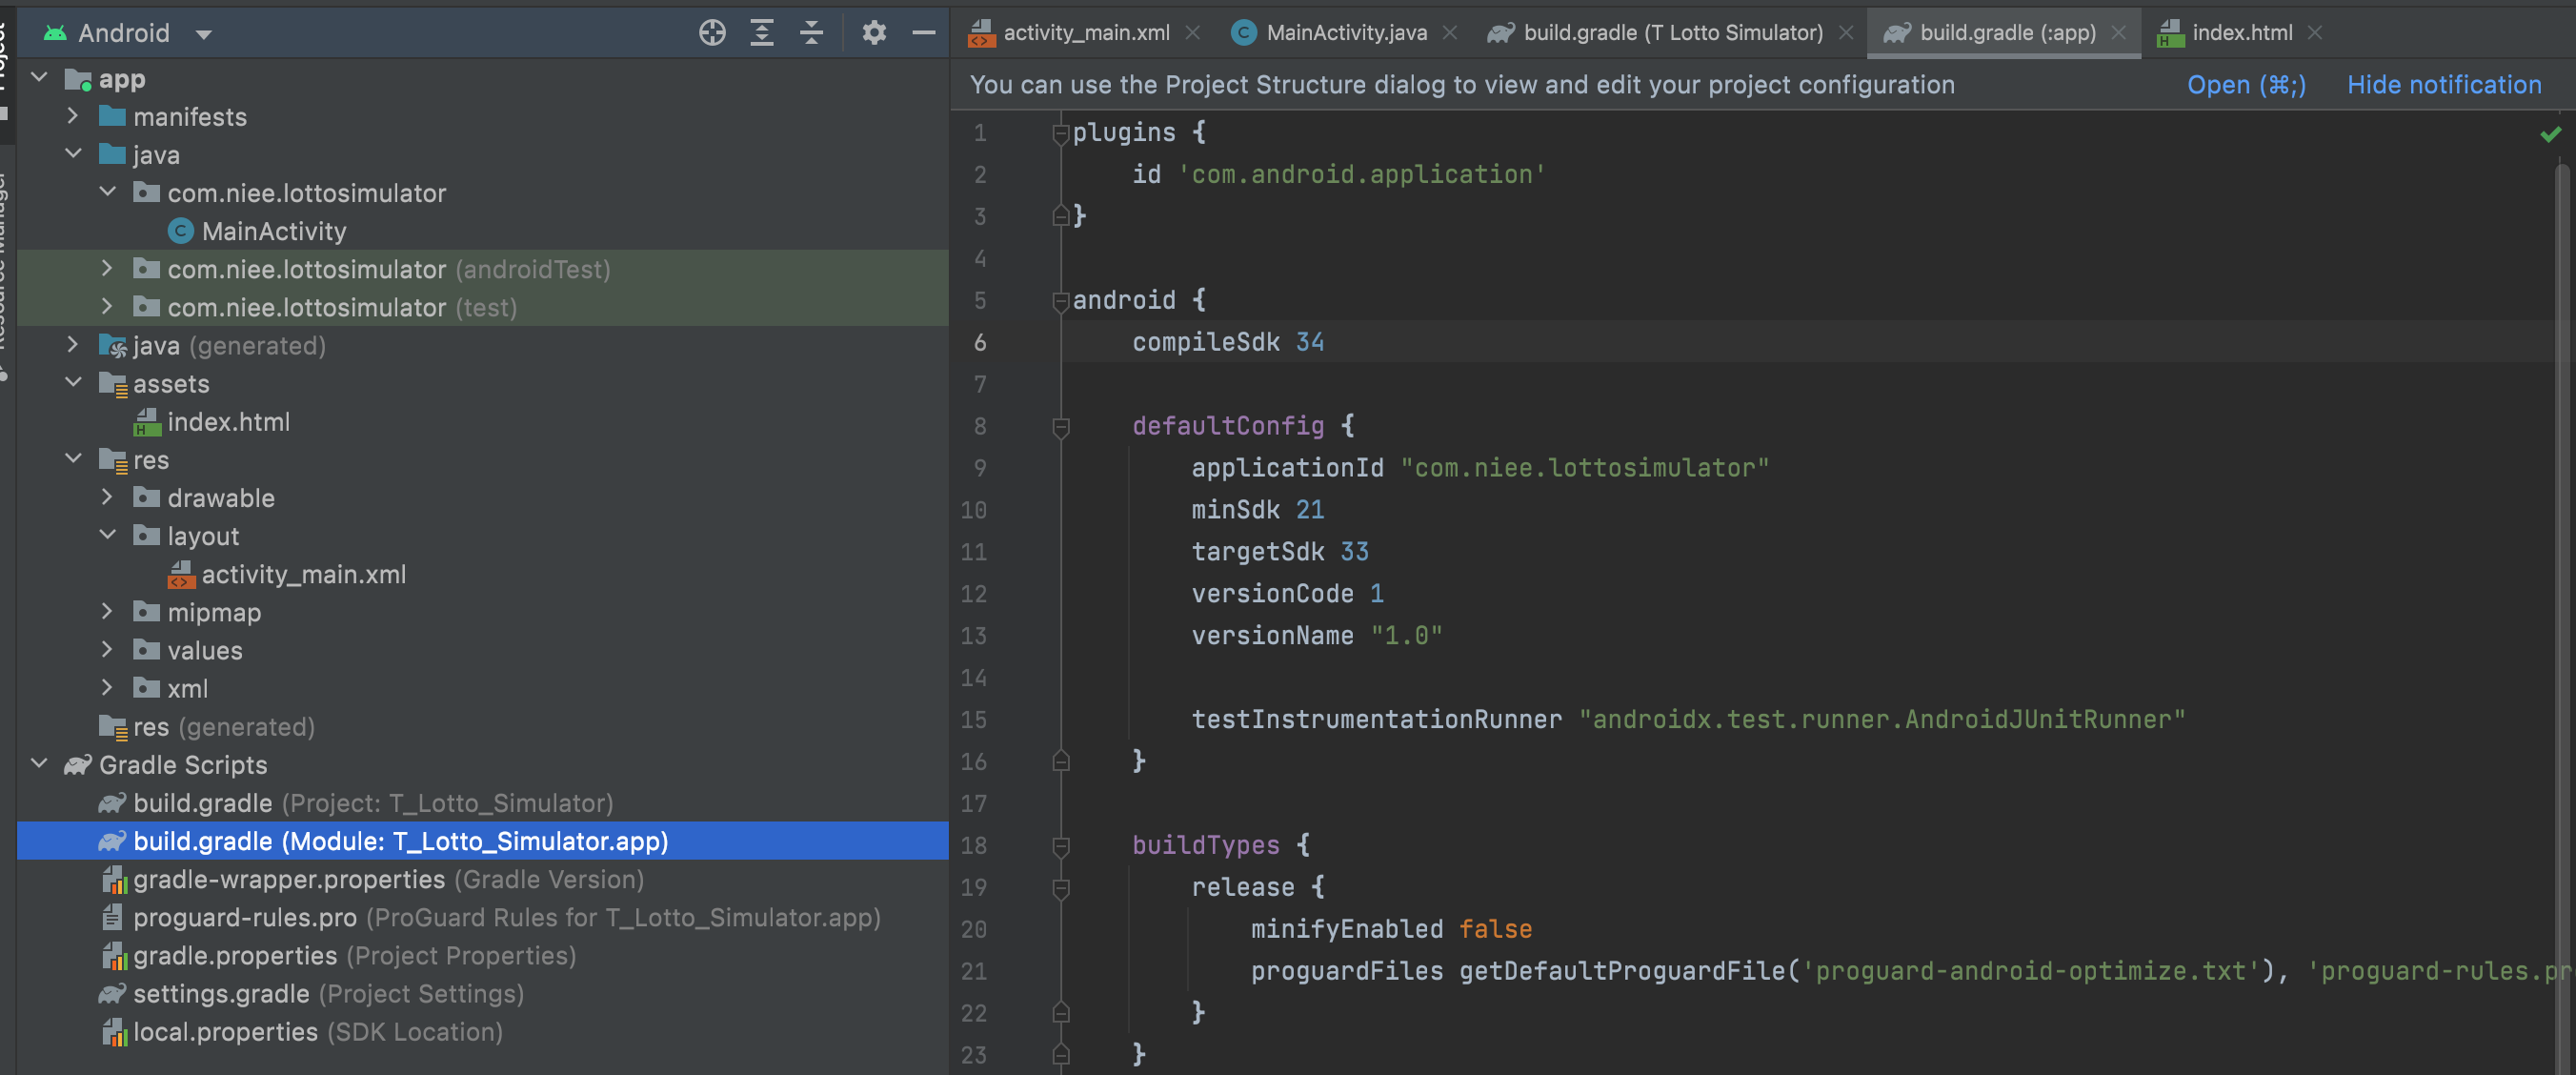Fold the buildTypes block in gutter
This screenshot has height=1075, width=2576.
click(x=1061, y=846)
